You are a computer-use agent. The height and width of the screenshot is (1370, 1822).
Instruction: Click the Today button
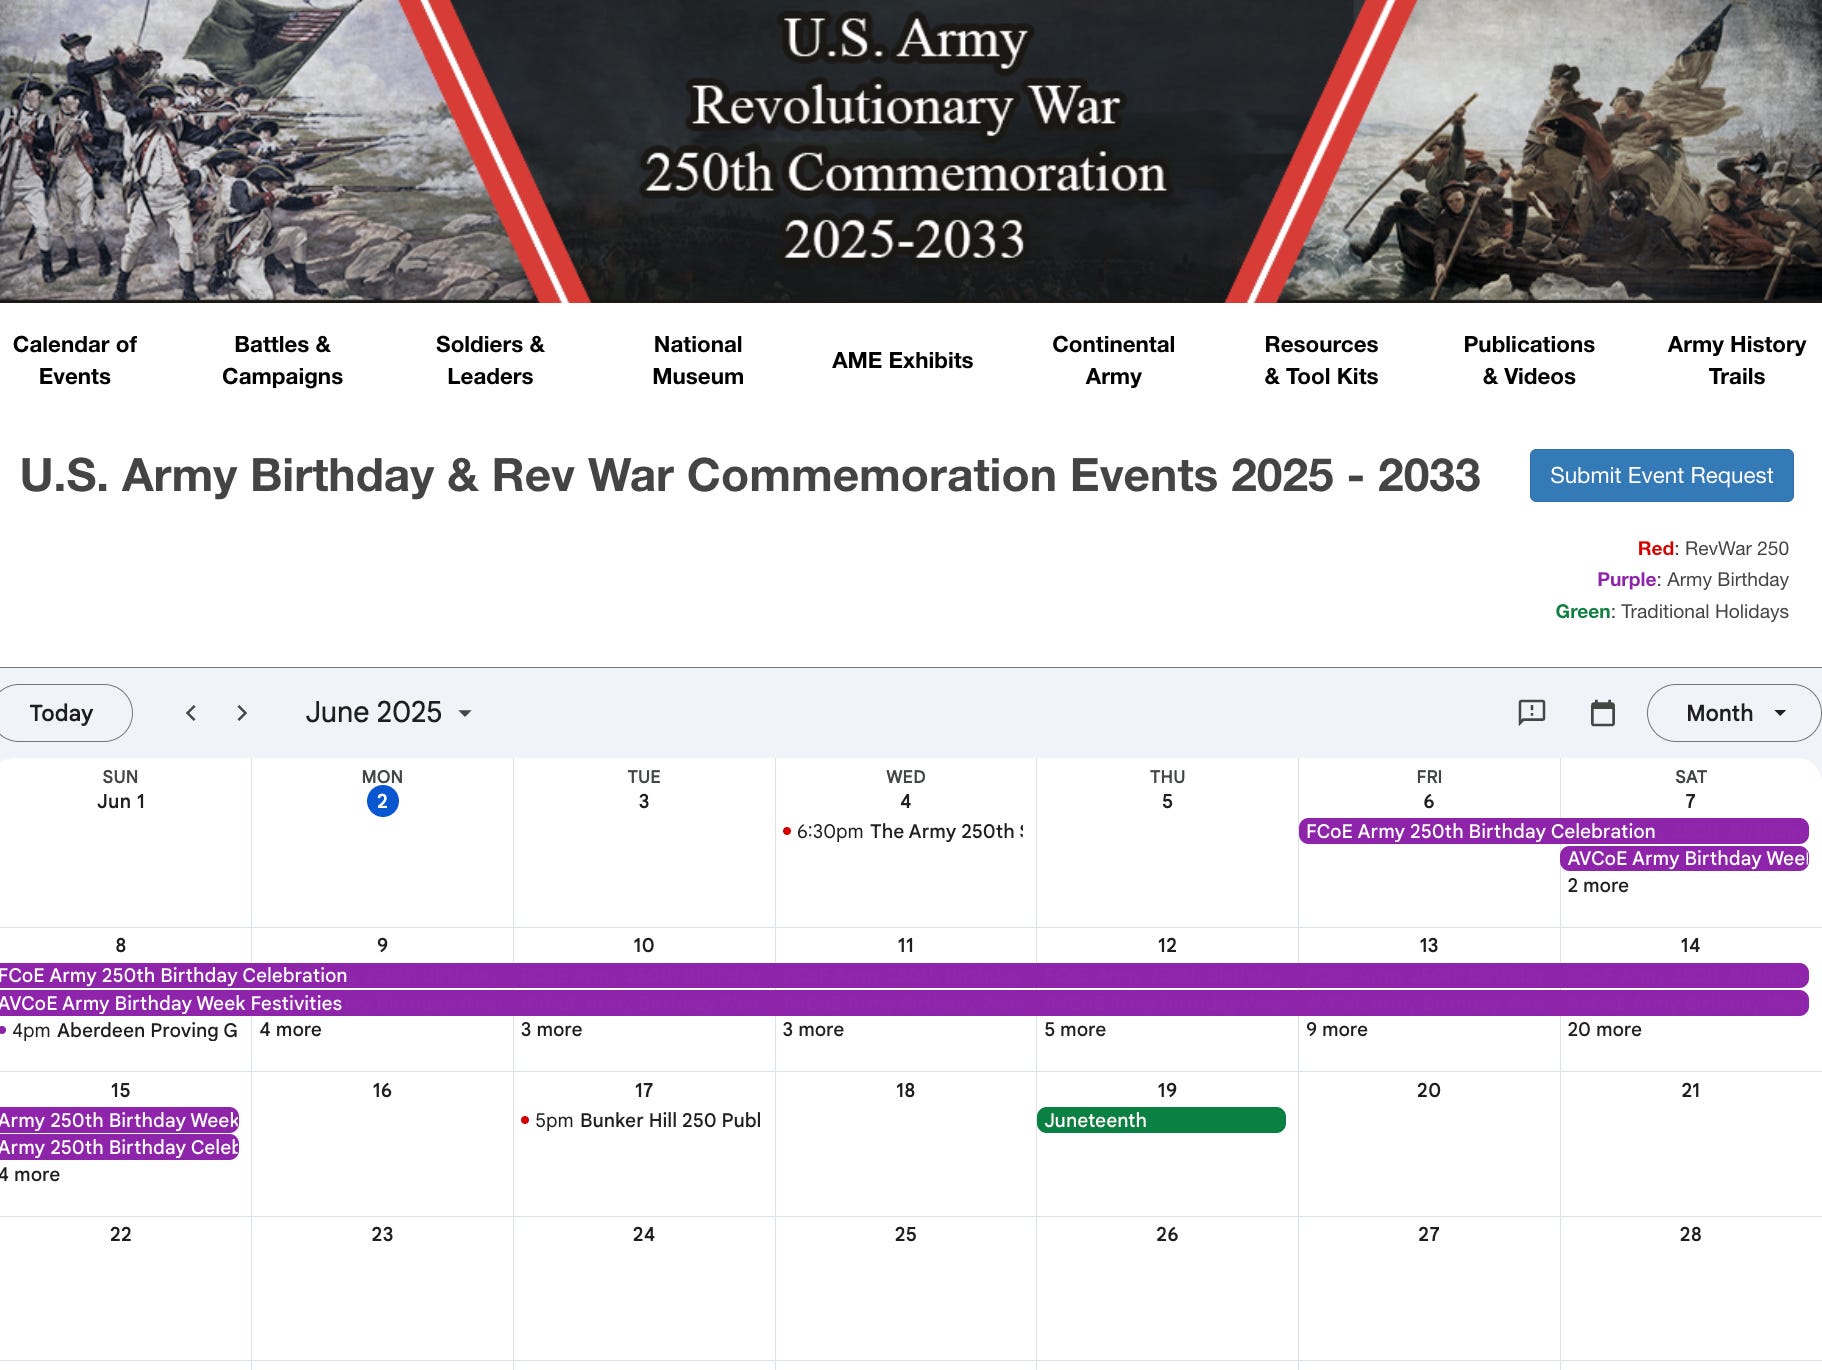coord(62,713)
